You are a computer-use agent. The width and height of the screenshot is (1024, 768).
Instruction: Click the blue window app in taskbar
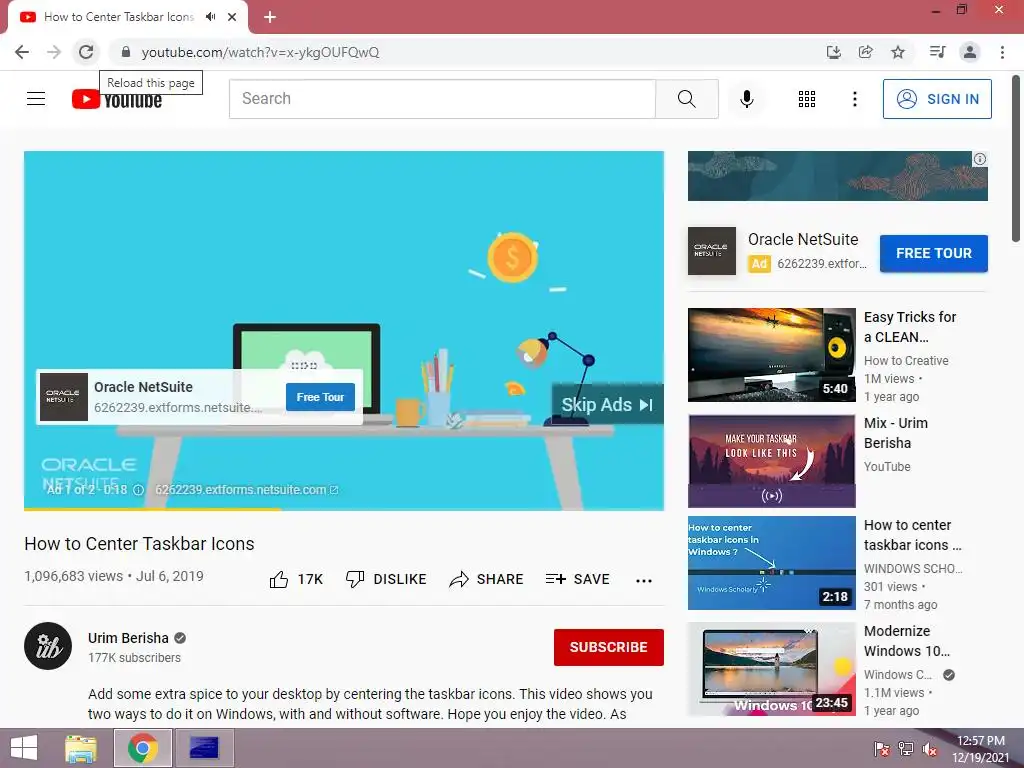204,748
